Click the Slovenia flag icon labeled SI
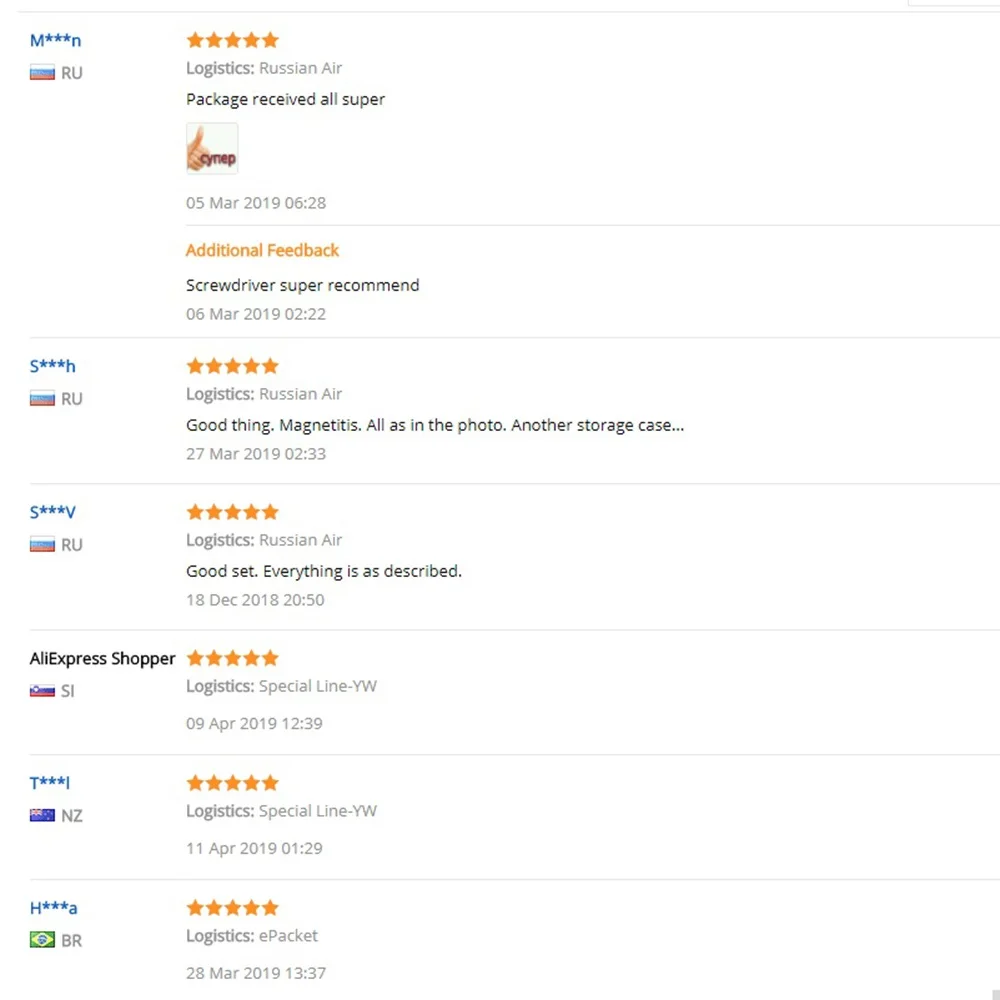Image resolution: width=1000 pixels, height=1000 pixels. (42, 691)
